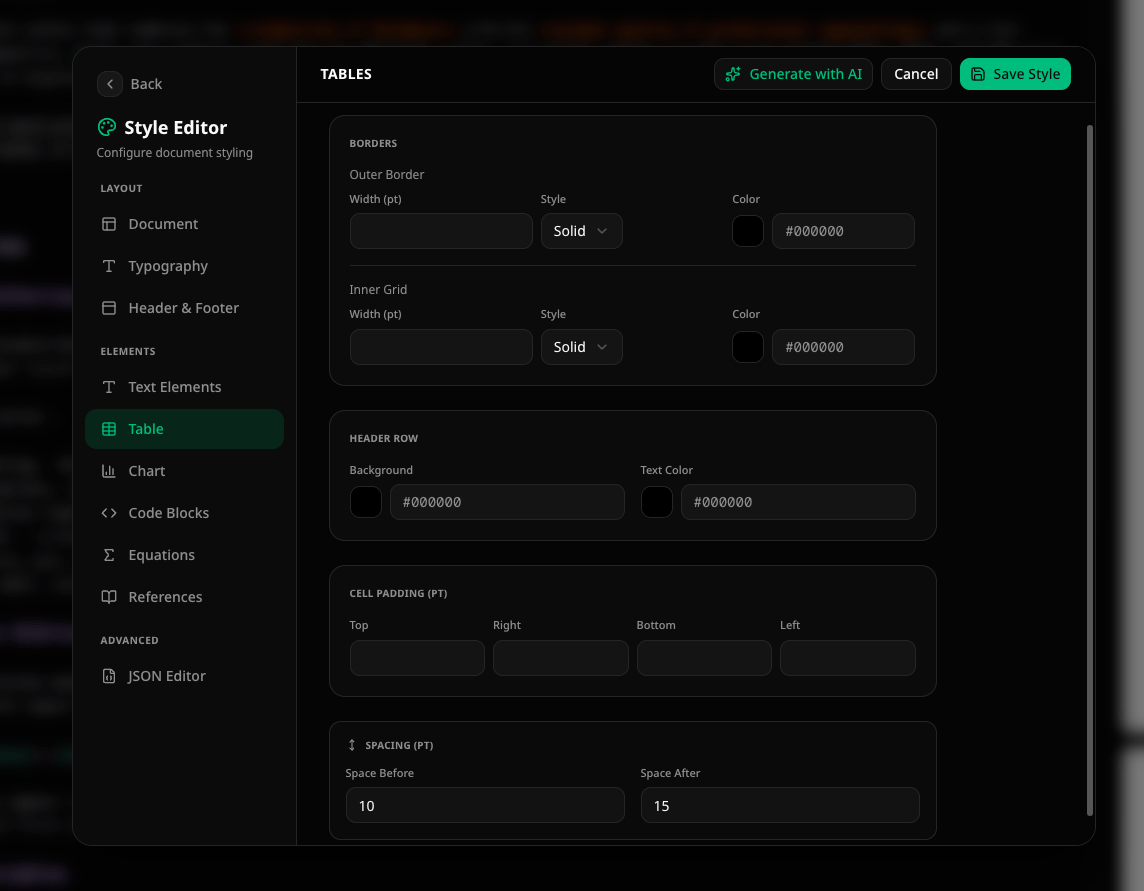Click the JSON Editor file icon
Screen dimensions: 1144x891
point(109,676)
